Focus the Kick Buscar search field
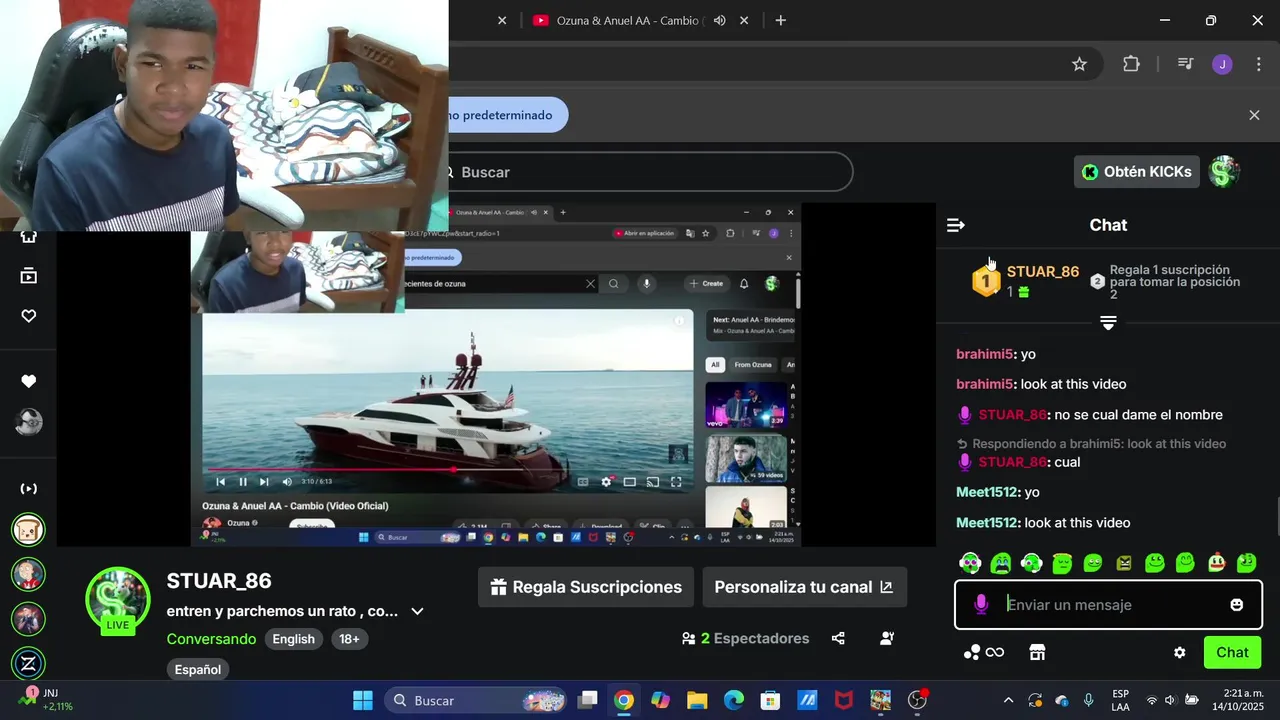The image size is (1280, 720). pyautogui.click(x=650, y=172)
